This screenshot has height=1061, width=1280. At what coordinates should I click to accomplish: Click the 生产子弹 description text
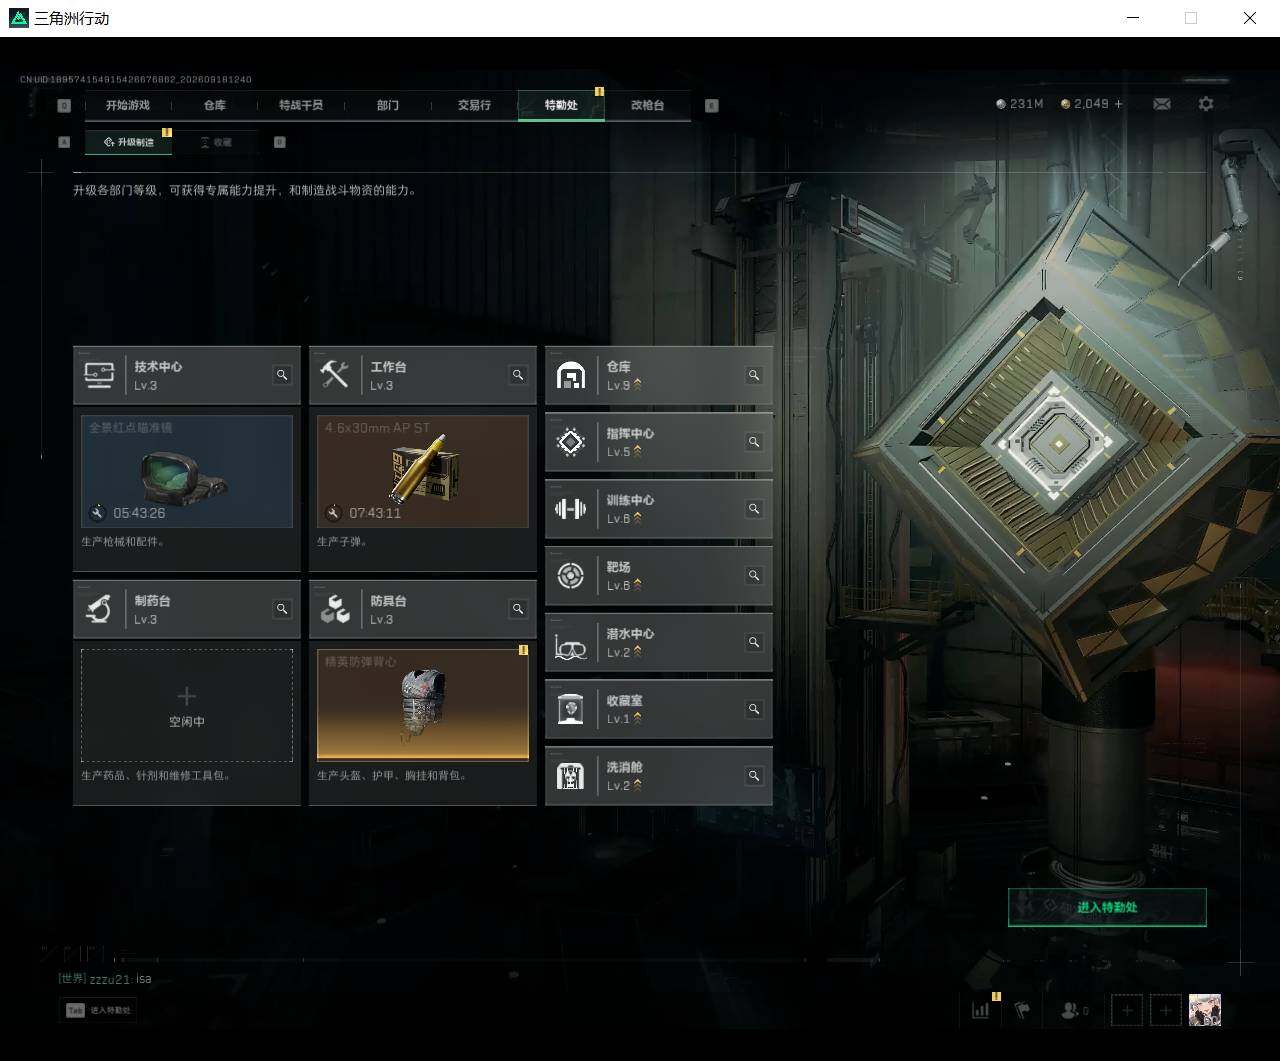coord(343,542)
